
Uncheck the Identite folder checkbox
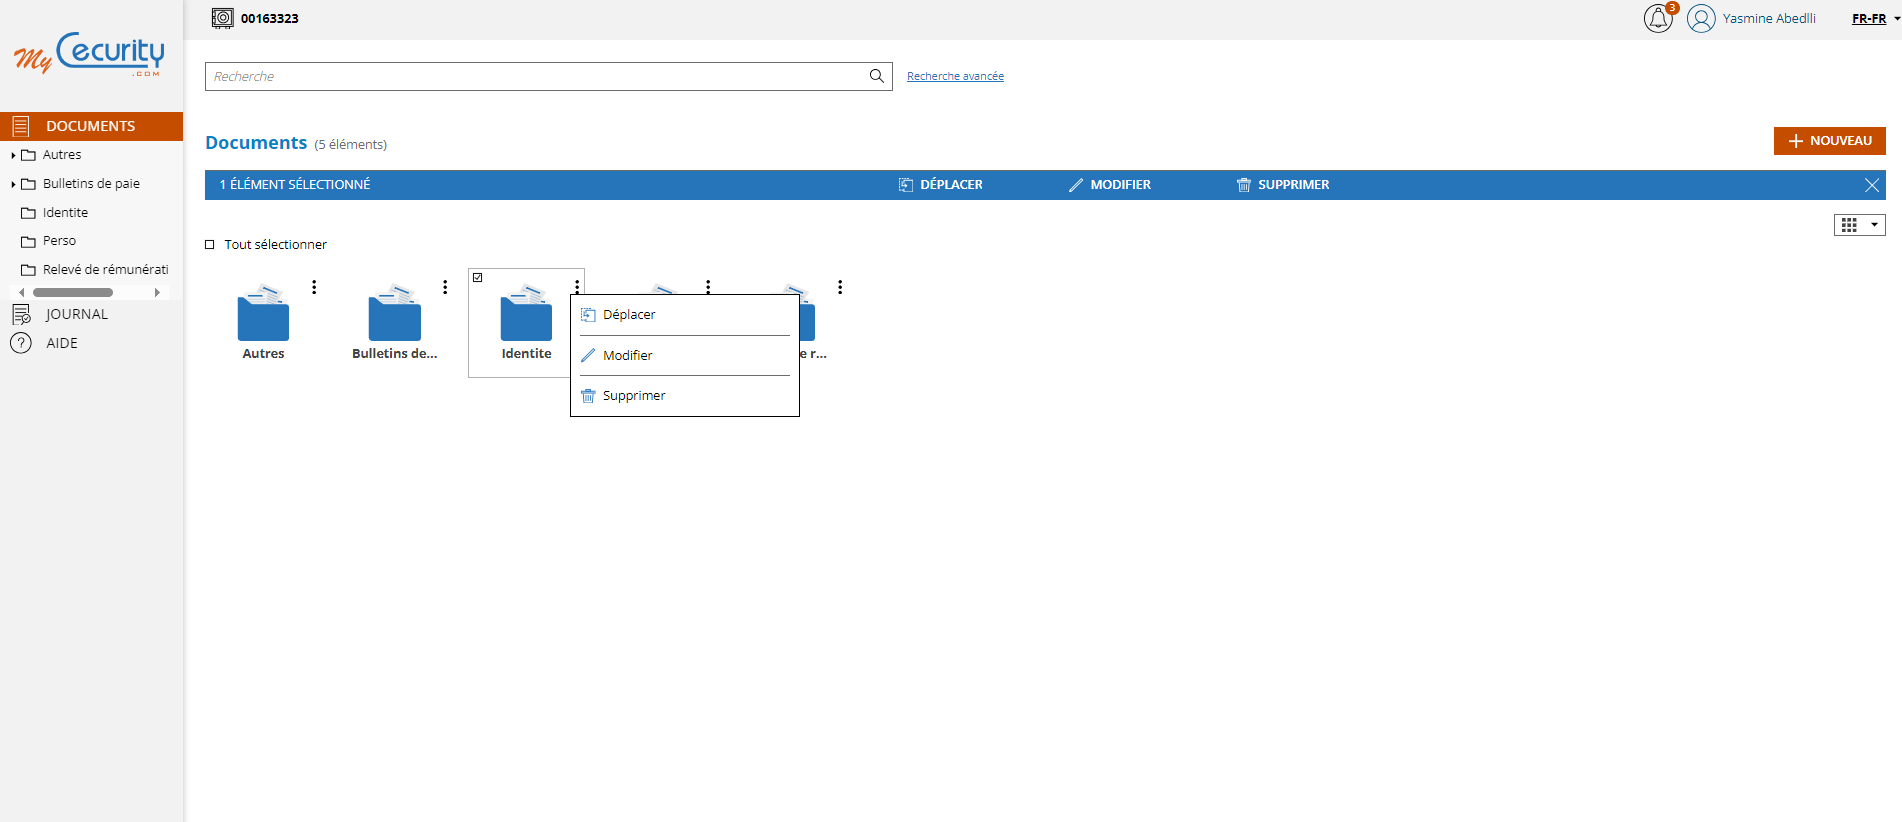[478, 278]
